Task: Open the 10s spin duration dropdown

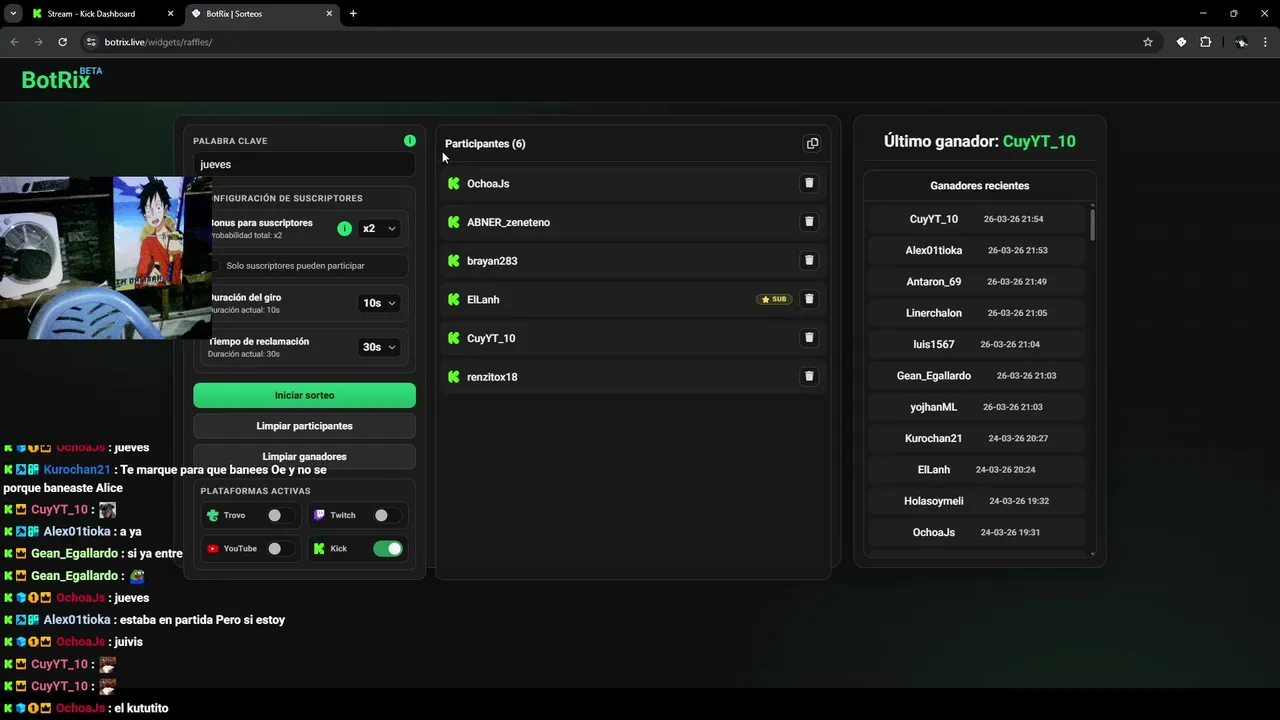Action: click(x=379, y=303)
